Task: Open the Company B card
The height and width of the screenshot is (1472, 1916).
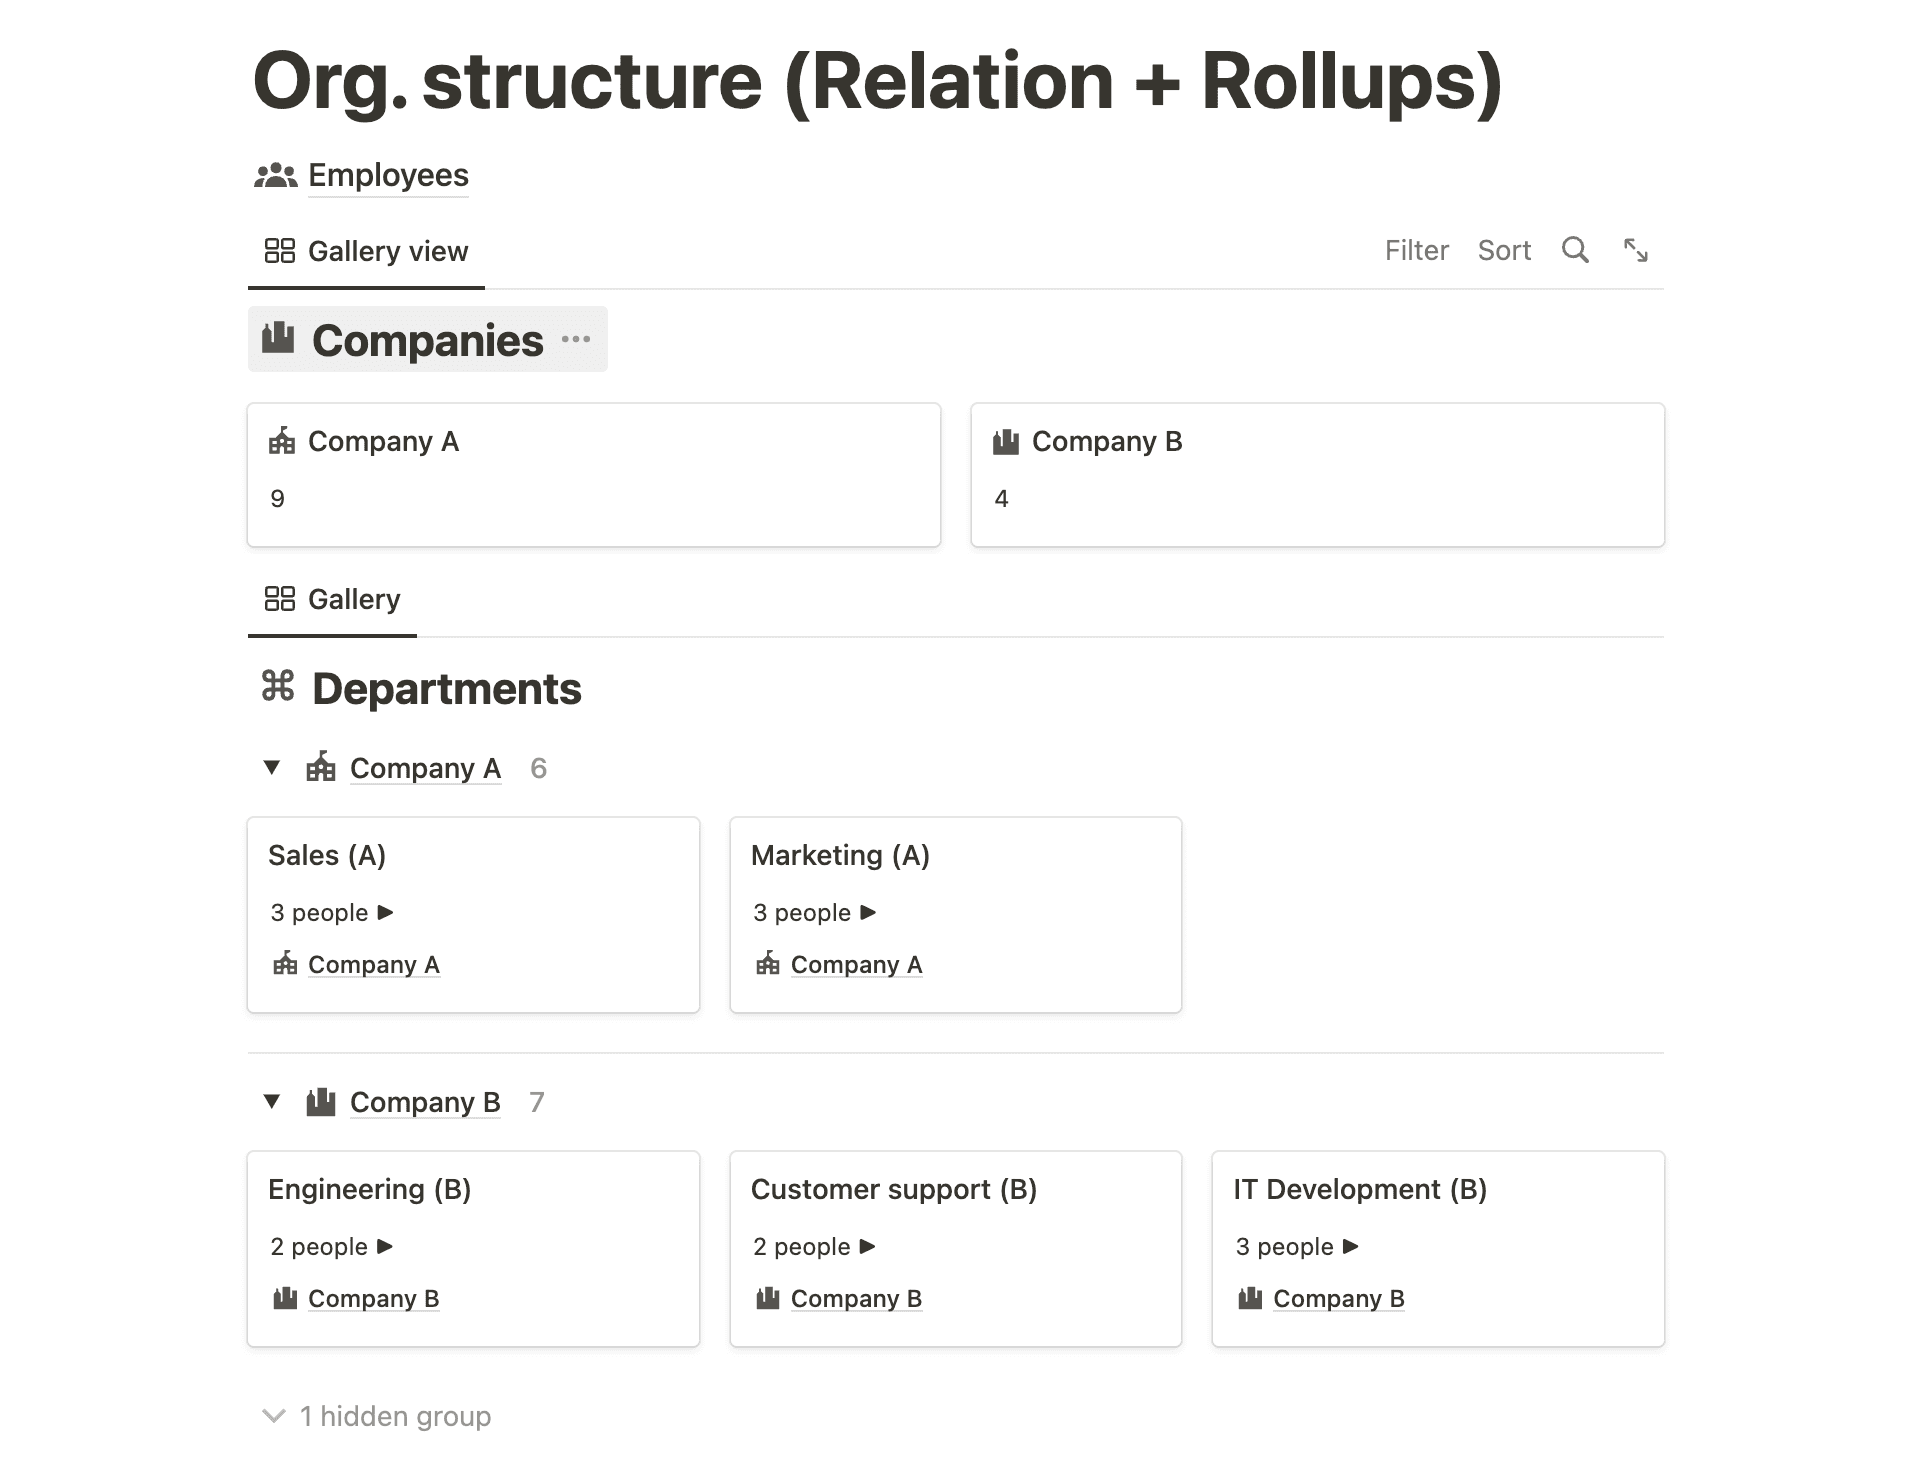Action: point(1316,474)
